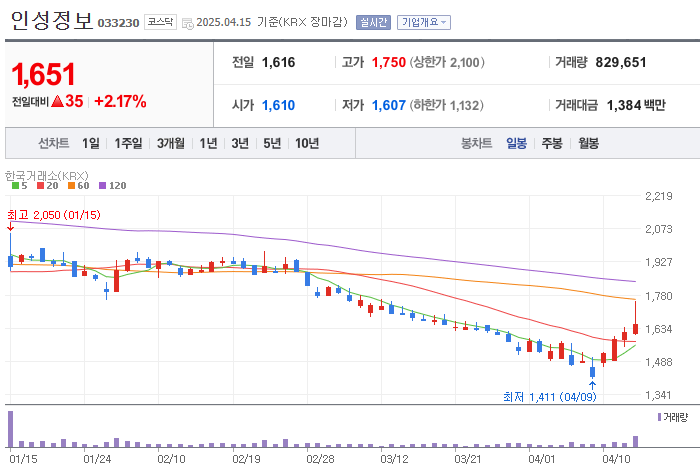This screenshot has width=700, height=467.
Task: Select the 1년 line chart tab
Action: click(x=208, y=143)
